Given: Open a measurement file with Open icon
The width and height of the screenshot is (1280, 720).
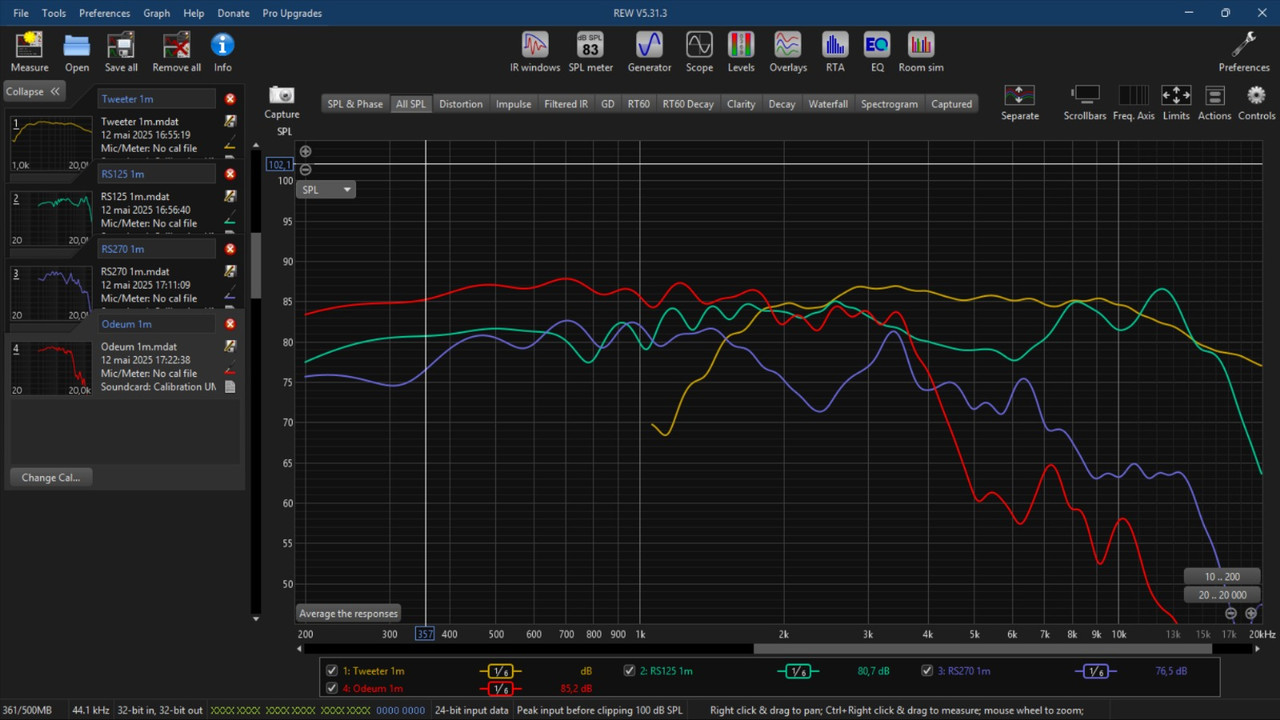Looking at the screenshot, I should pyautogui.click(x=77, y=45).
